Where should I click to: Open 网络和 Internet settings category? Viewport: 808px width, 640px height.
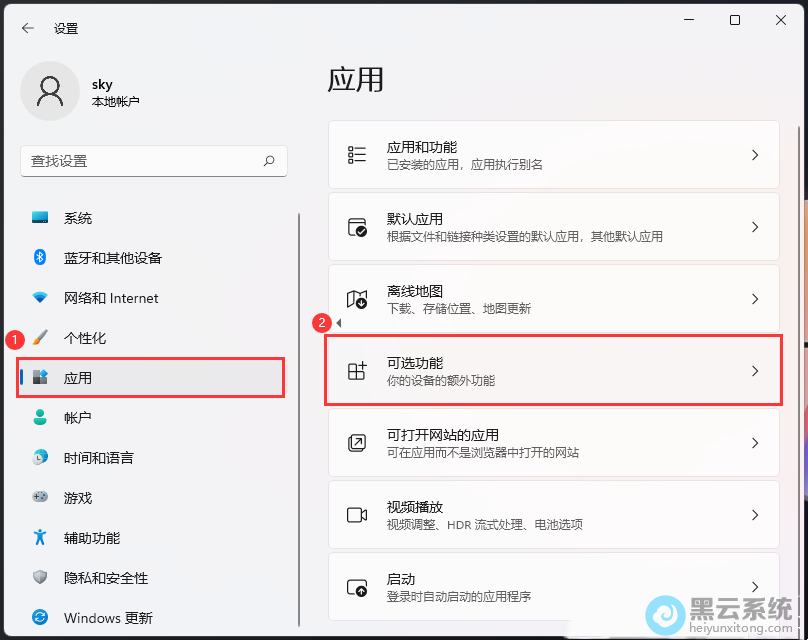(111, 298)
